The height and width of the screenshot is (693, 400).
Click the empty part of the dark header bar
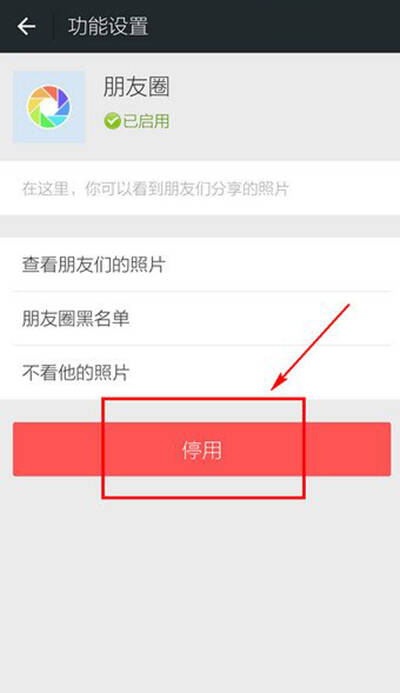(274, 27)
